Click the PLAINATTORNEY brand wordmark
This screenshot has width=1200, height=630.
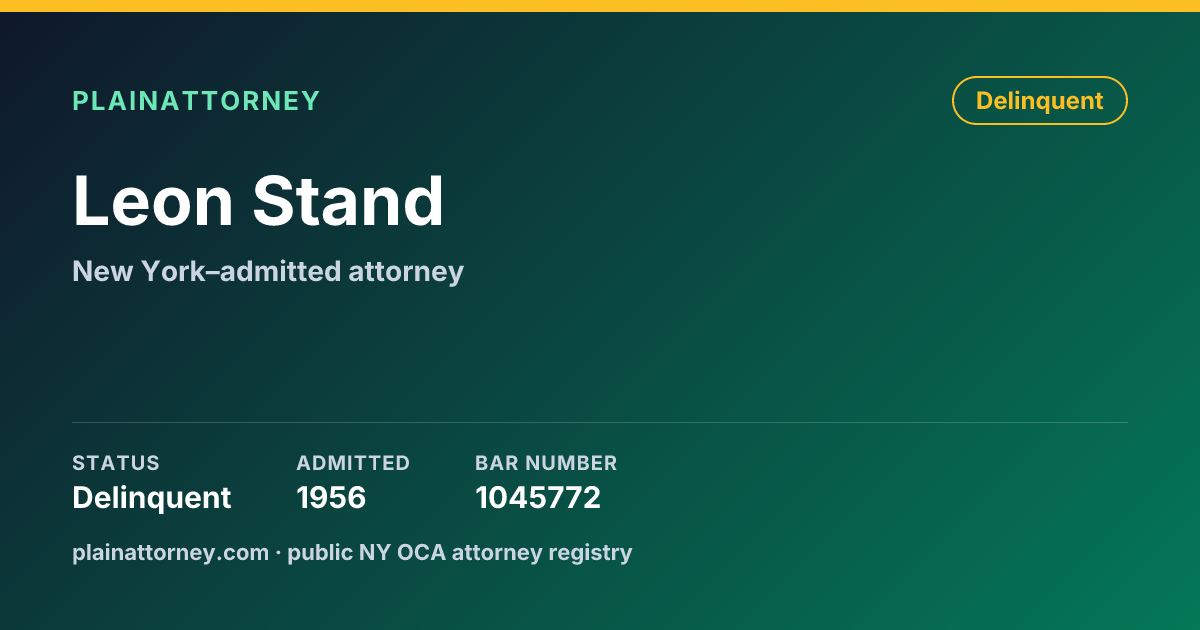tap(196, 101)
